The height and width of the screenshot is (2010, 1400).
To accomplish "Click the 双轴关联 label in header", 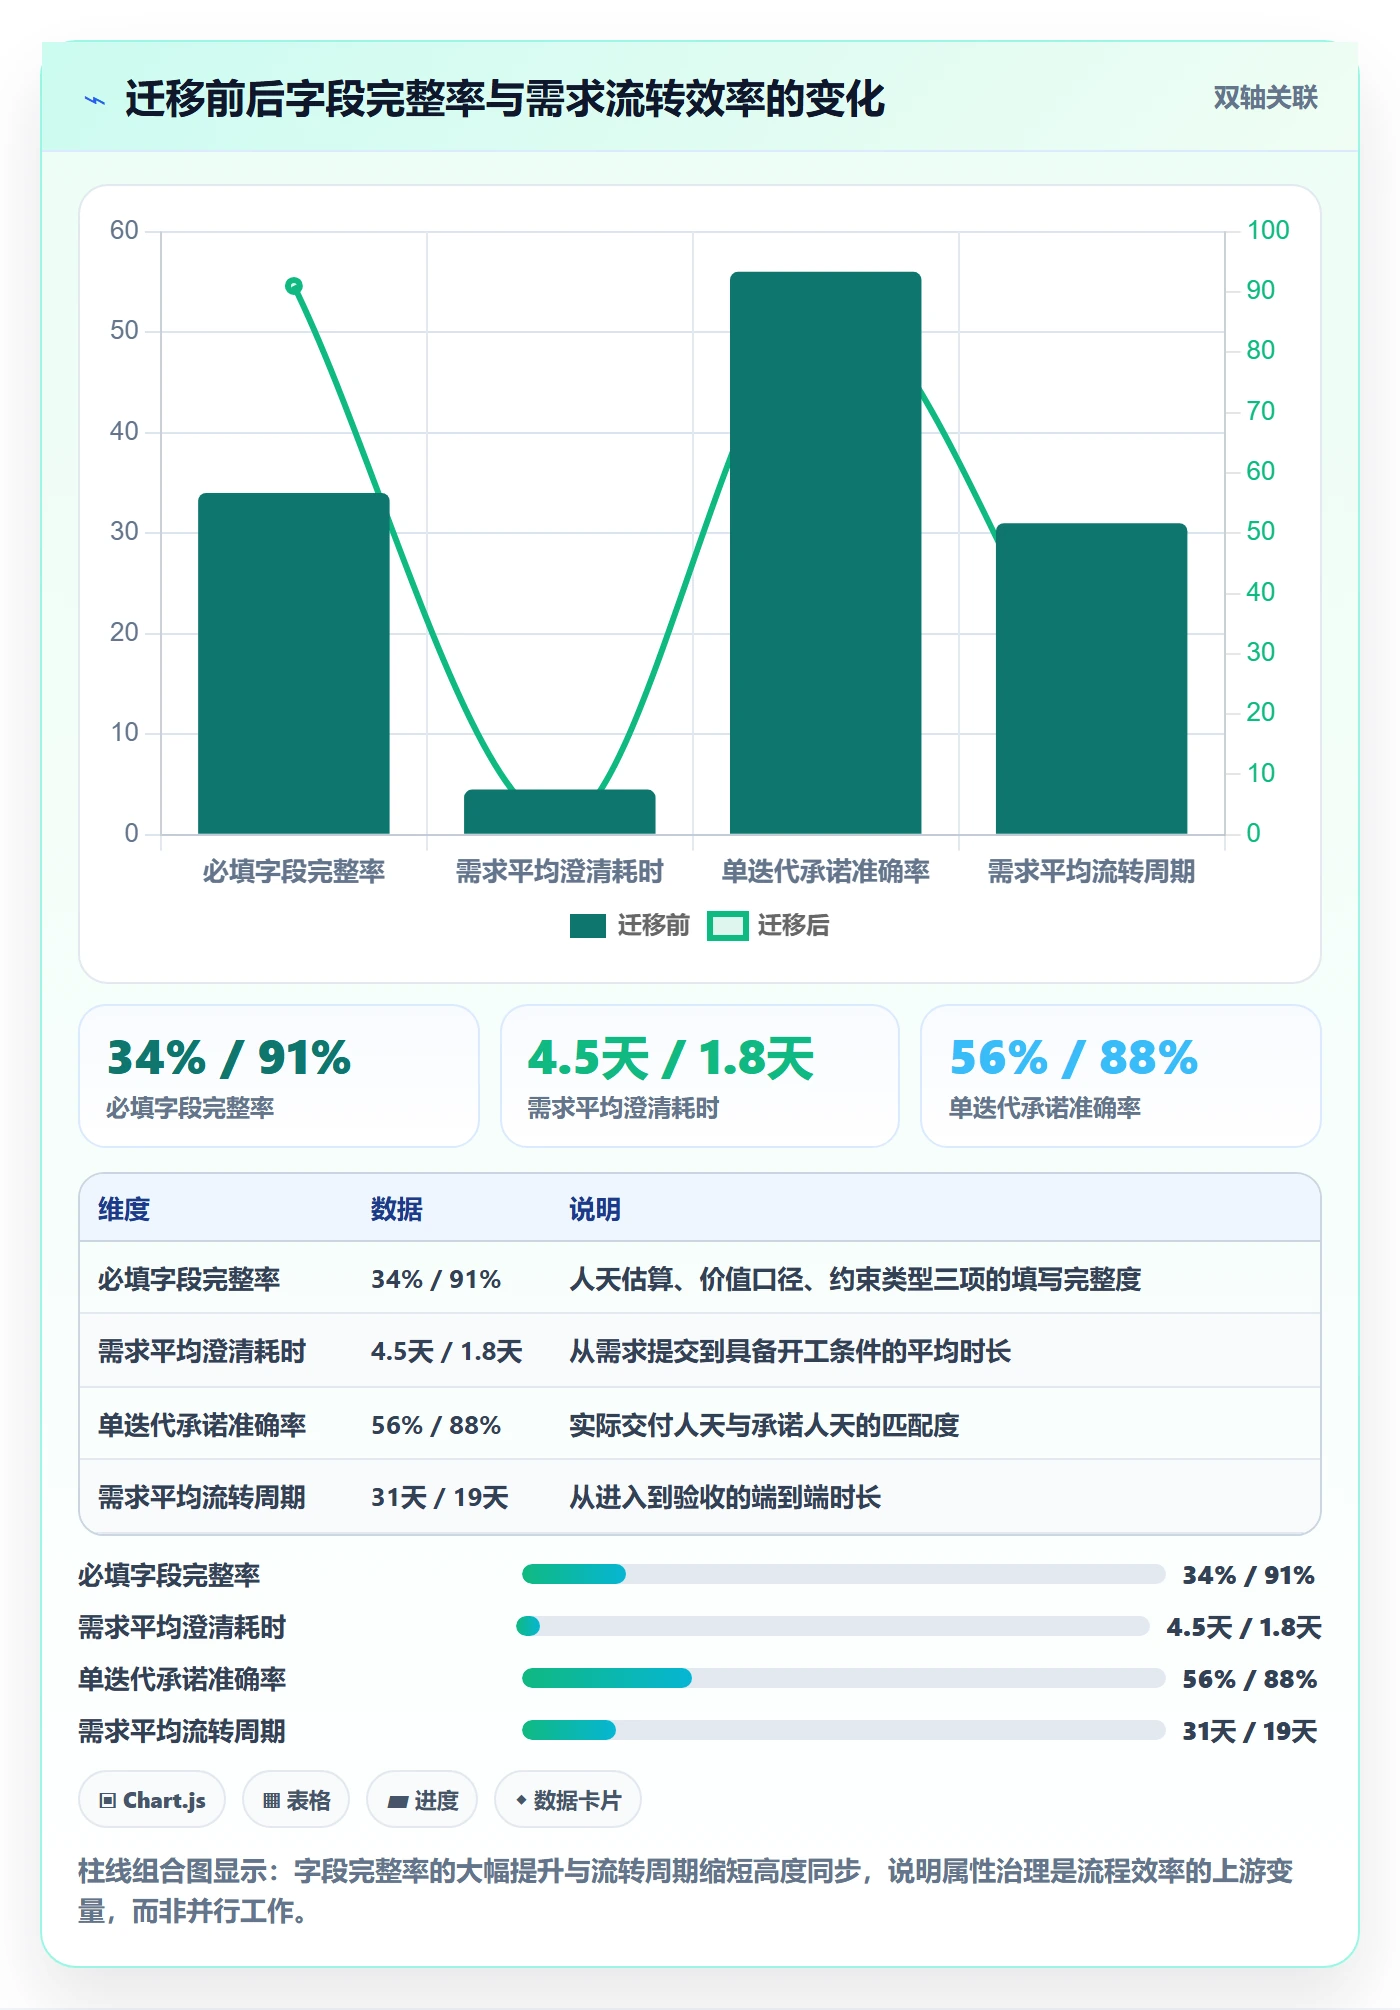I will 1265,98.
